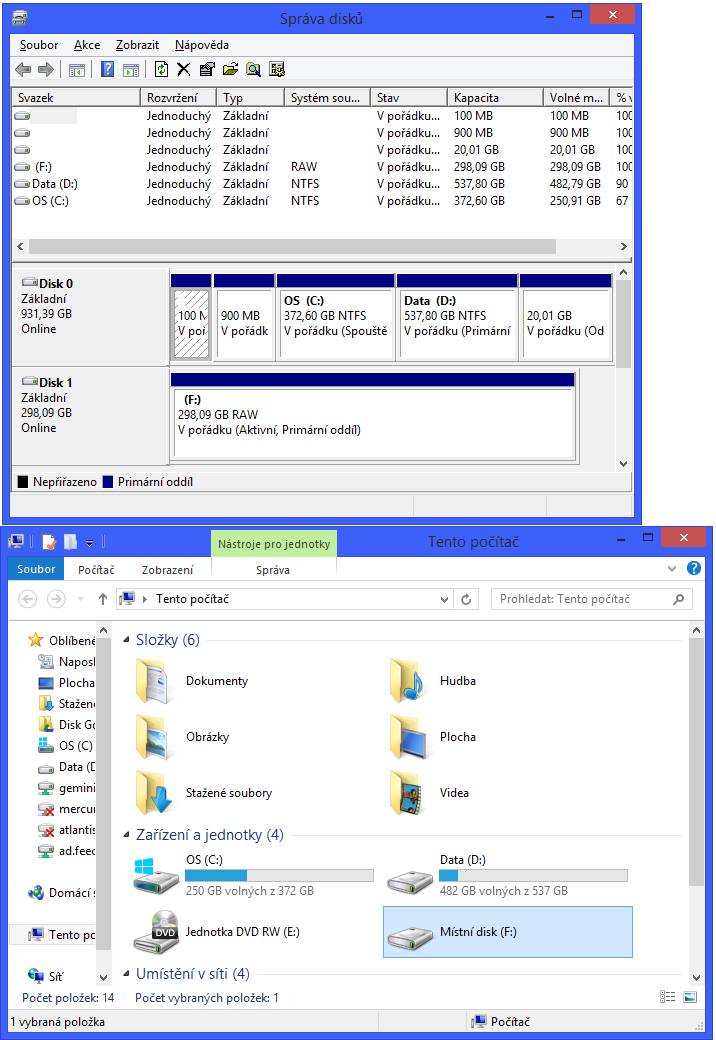
Task: Collapse the Složky (6) group
Action: tap(126, 640)
